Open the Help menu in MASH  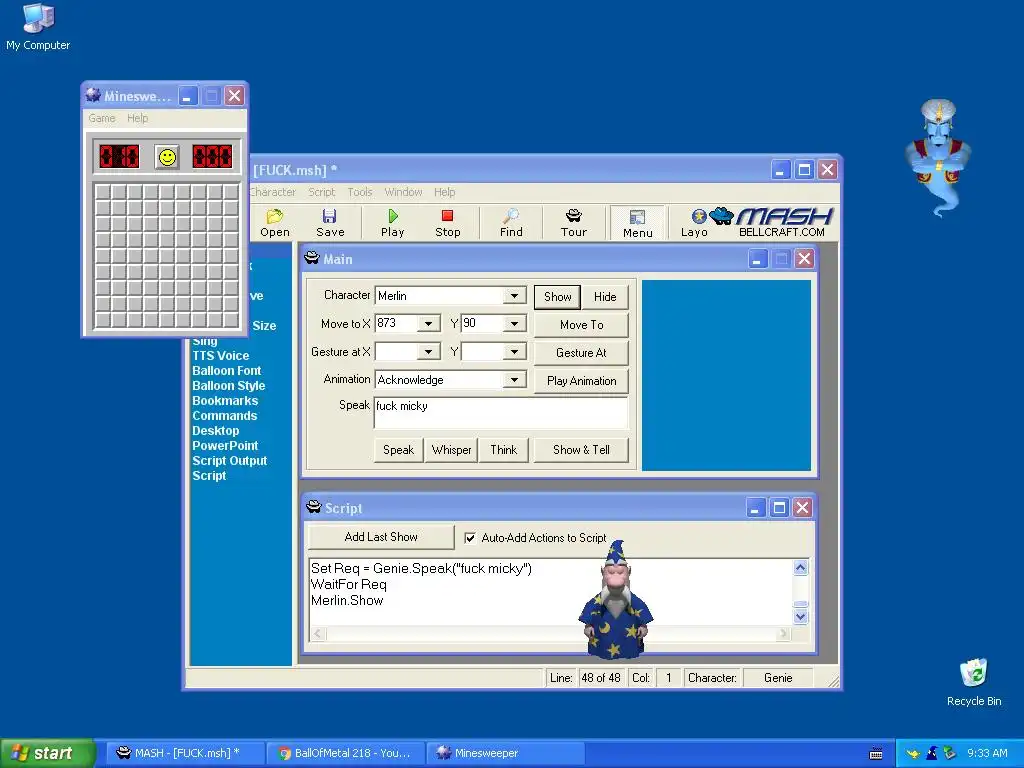445,192
